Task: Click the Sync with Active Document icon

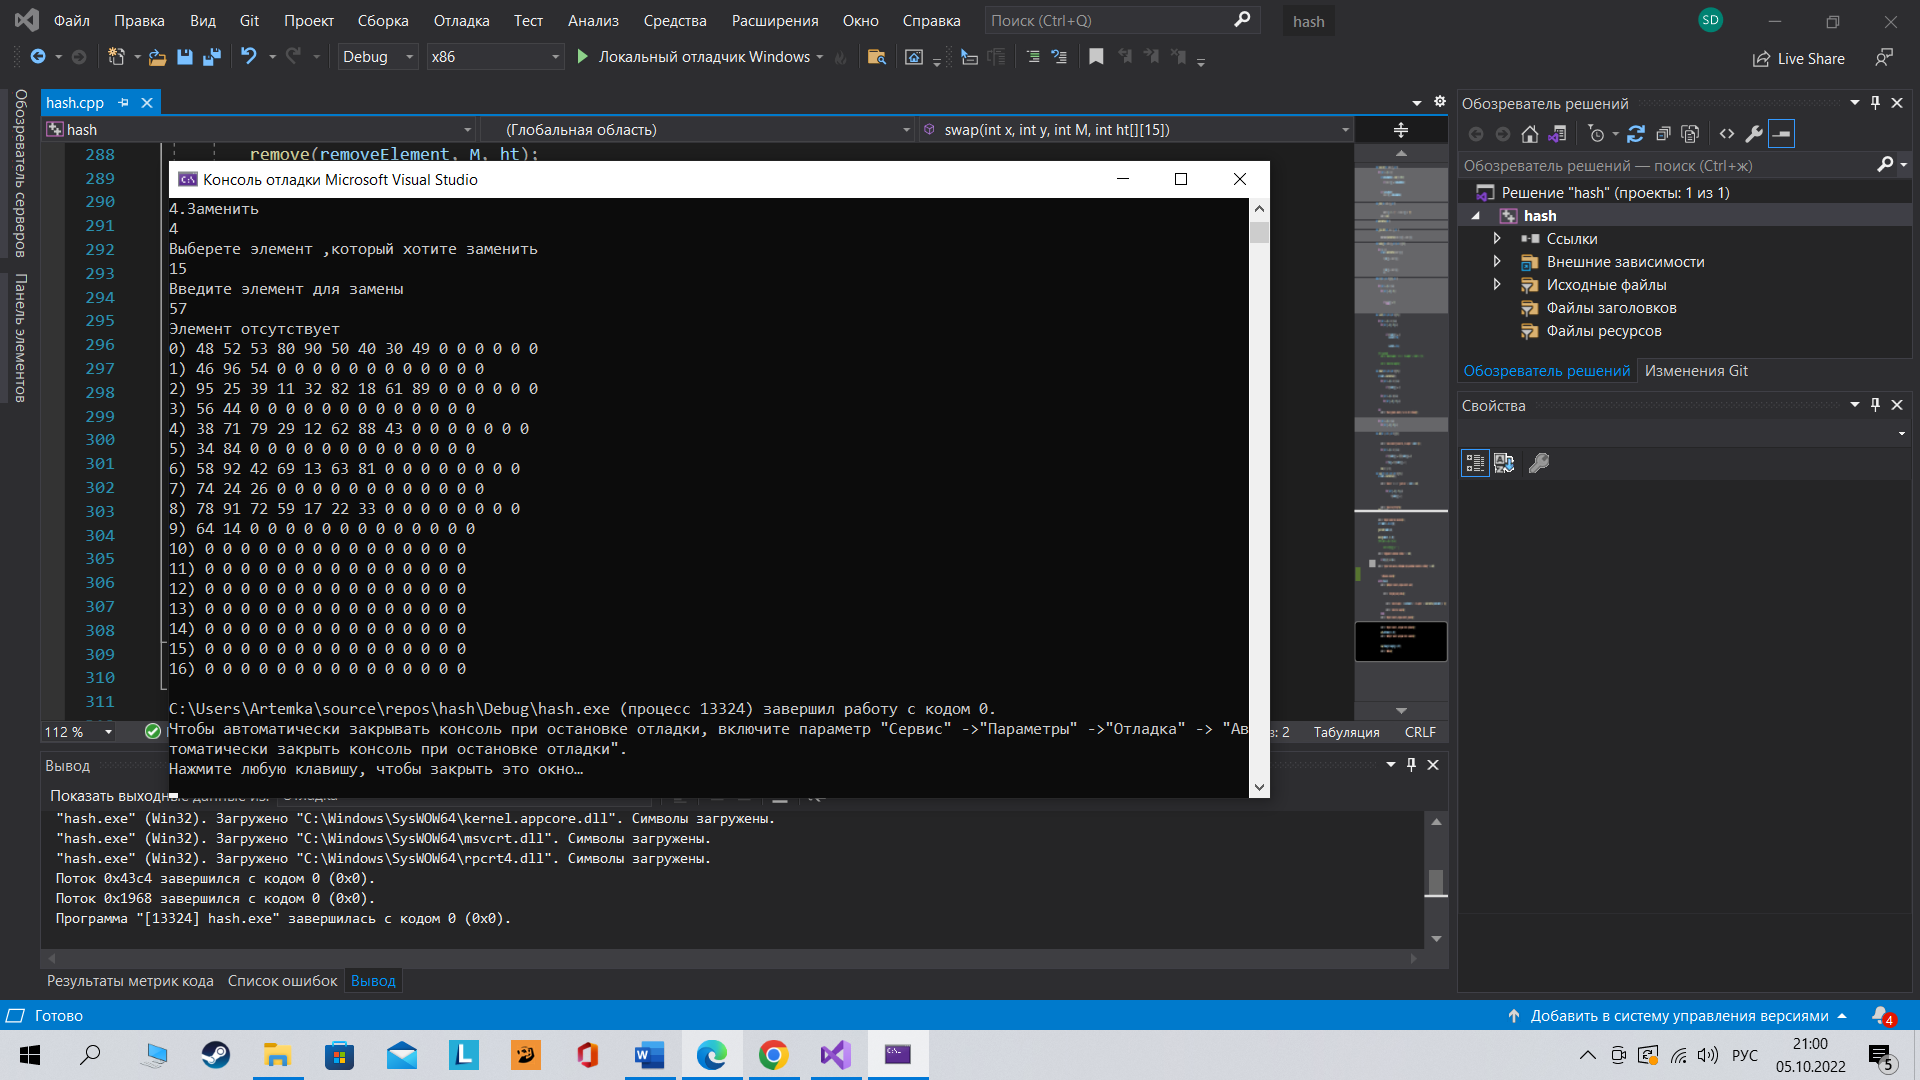Action: click(x=1636, y=134)
